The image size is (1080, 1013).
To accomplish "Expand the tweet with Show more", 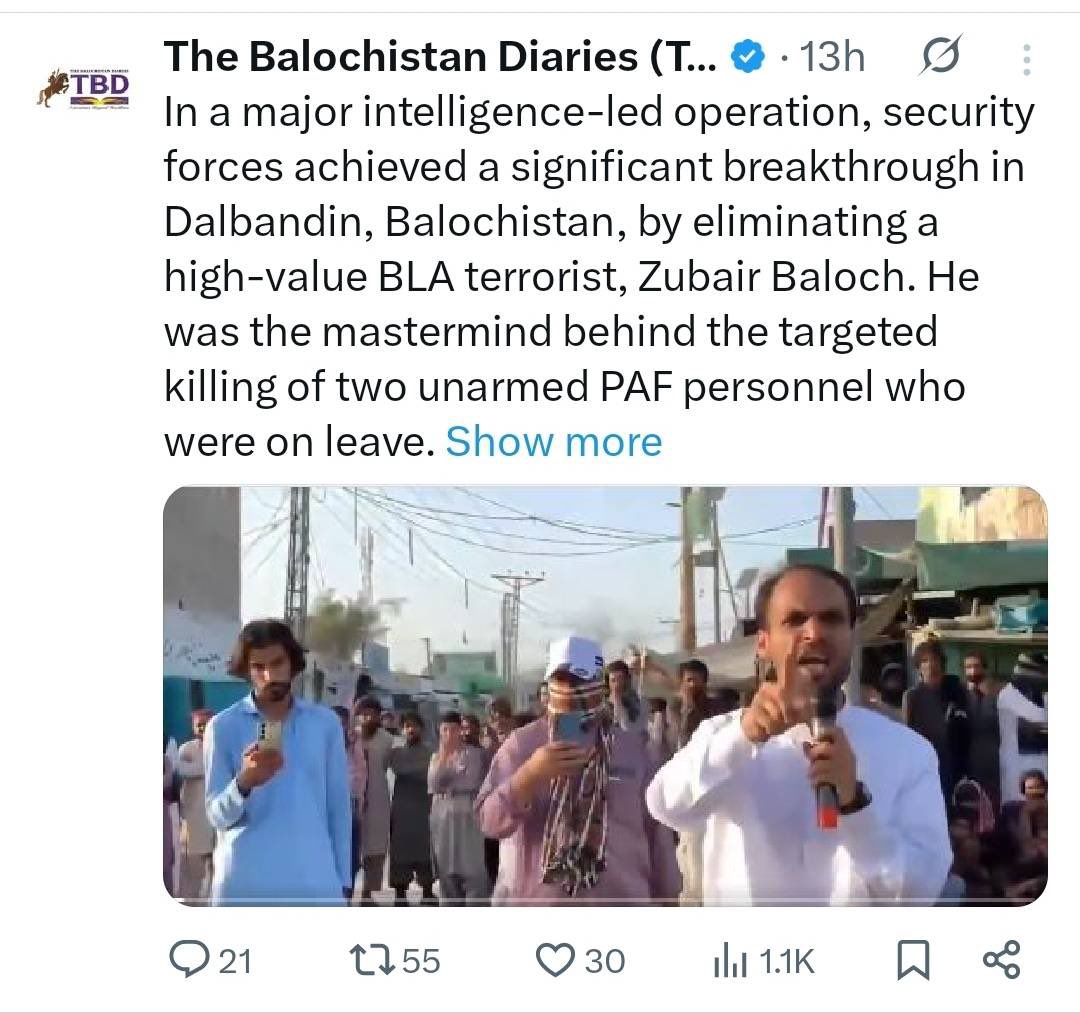I will [x=554, y=441].
